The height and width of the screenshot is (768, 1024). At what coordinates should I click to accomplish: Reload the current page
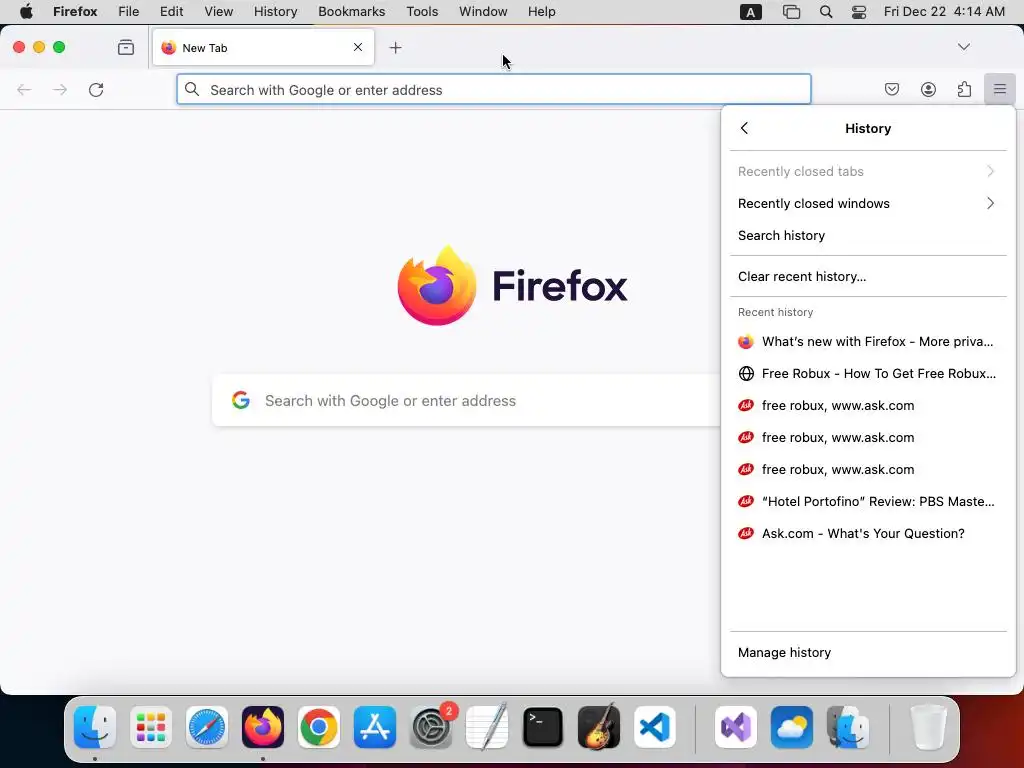click(96, 89)
